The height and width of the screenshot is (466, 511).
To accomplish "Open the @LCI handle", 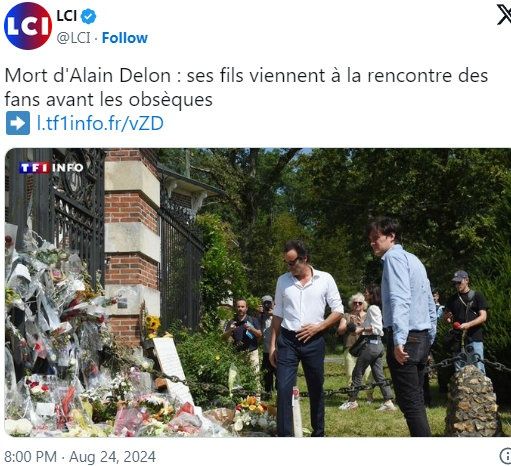I will coord(73,38).
